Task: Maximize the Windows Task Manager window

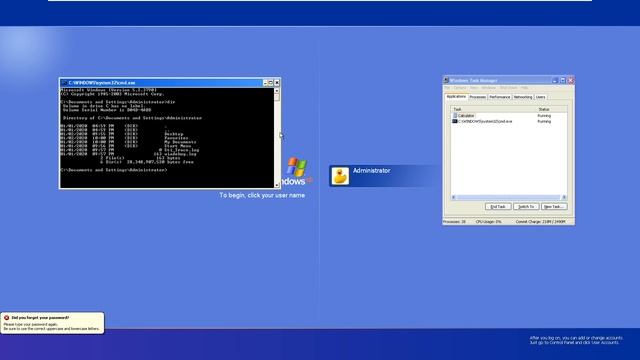Action: [x=563, y=80]
